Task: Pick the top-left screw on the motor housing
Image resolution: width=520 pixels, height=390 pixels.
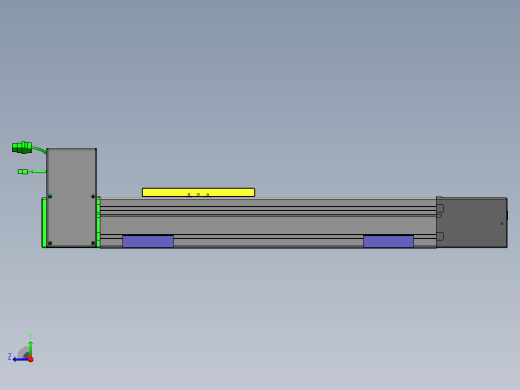Action: coord(50,196)
